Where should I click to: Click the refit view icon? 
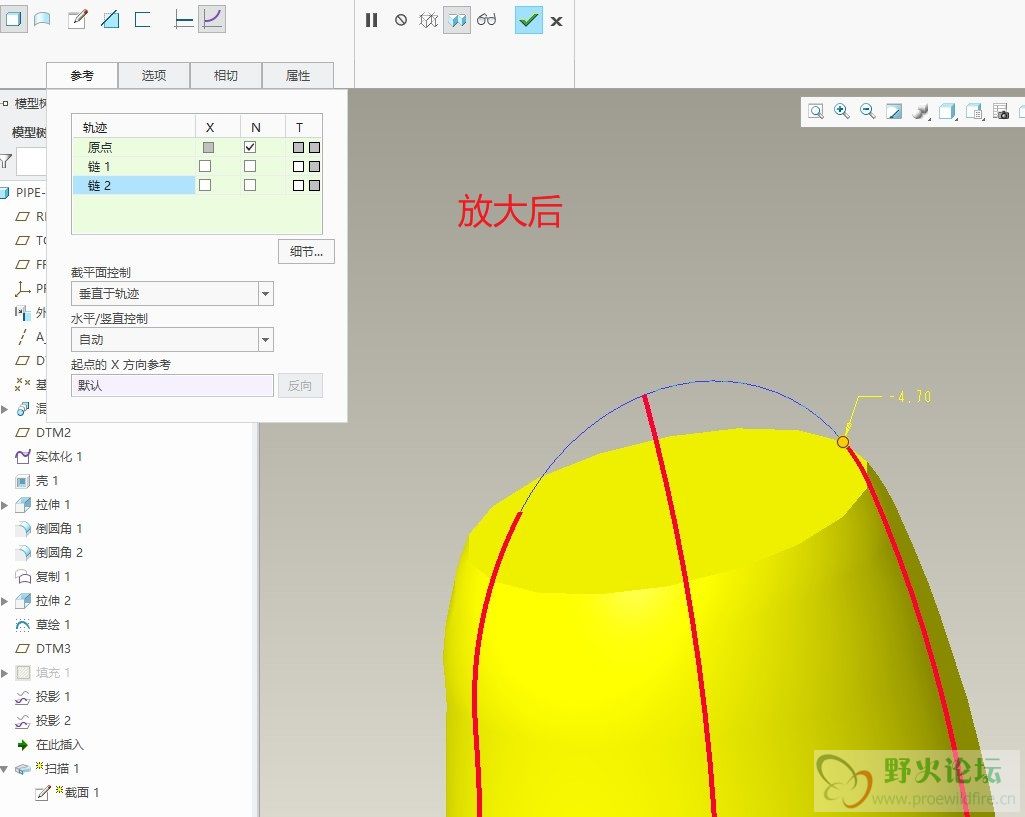(x=816, y=112)
